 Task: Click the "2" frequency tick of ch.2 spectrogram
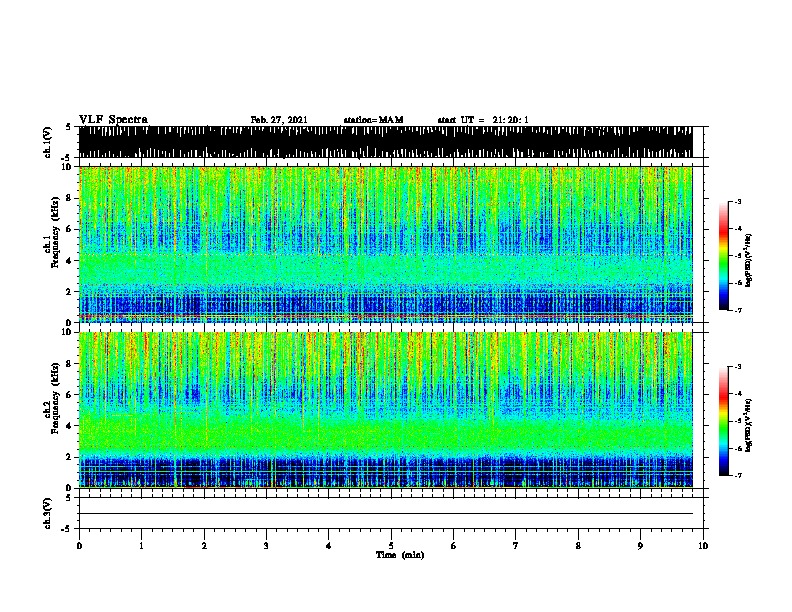[70, 457]
